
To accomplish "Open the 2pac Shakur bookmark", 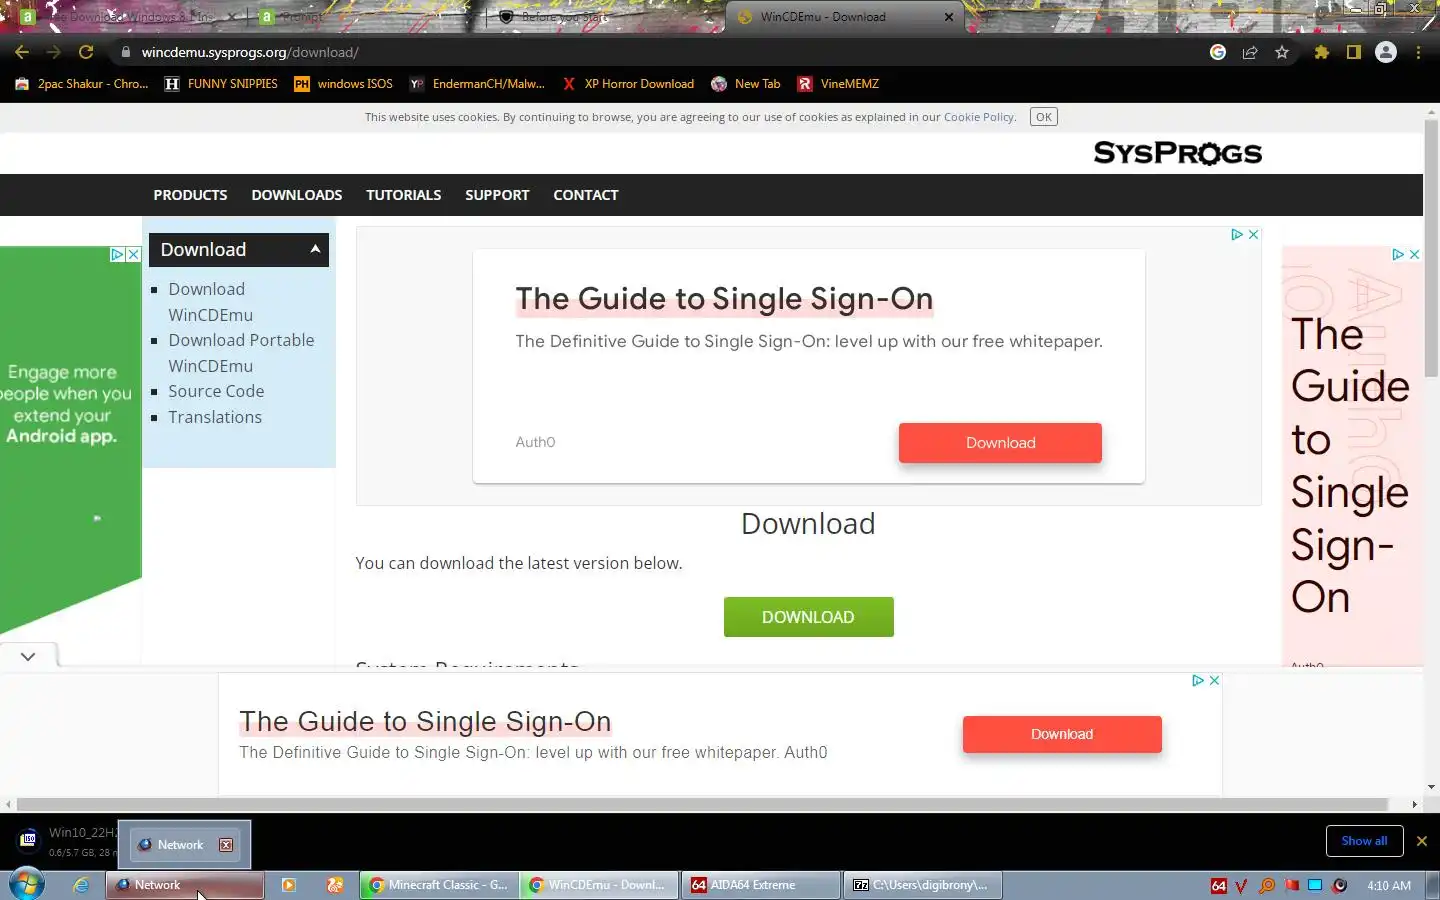I will pyautogui.click(x=81, y=84).
